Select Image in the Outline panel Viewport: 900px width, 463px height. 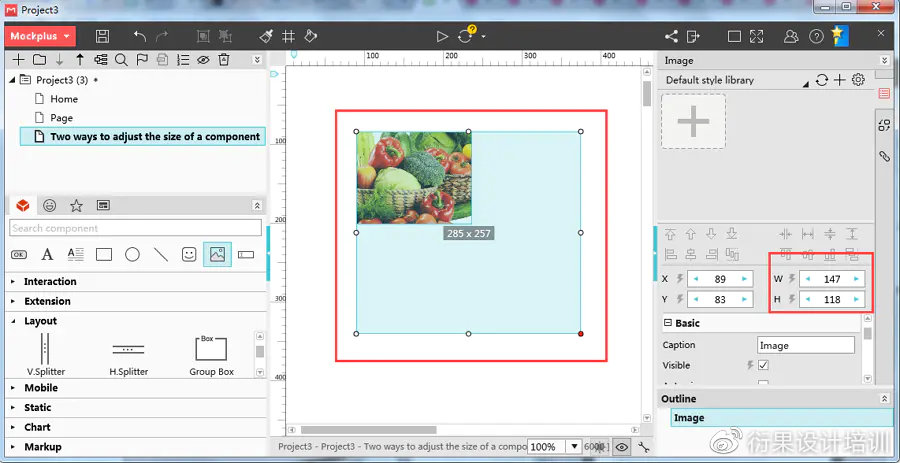[782, 418]
